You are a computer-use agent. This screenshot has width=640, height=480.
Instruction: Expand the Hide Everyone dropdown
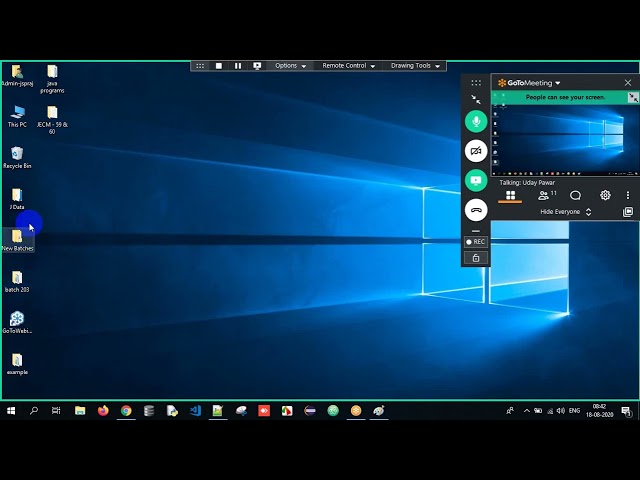(x=565, y=212)
